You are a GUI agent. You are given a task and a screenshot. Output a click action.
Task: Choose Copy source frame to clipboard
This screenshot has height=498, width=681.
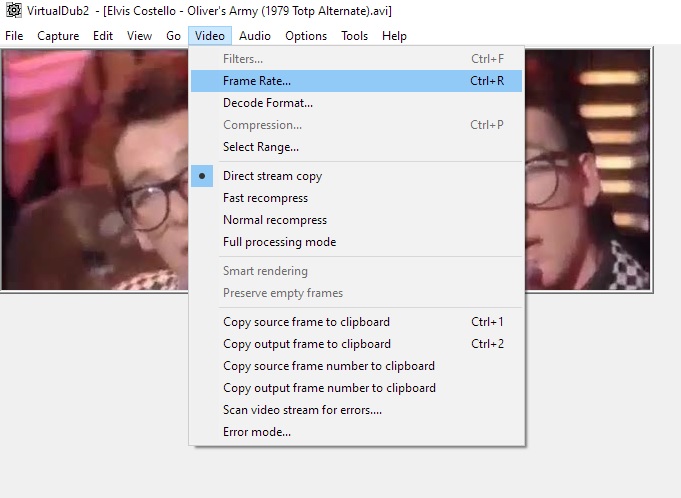pos(357,322)
